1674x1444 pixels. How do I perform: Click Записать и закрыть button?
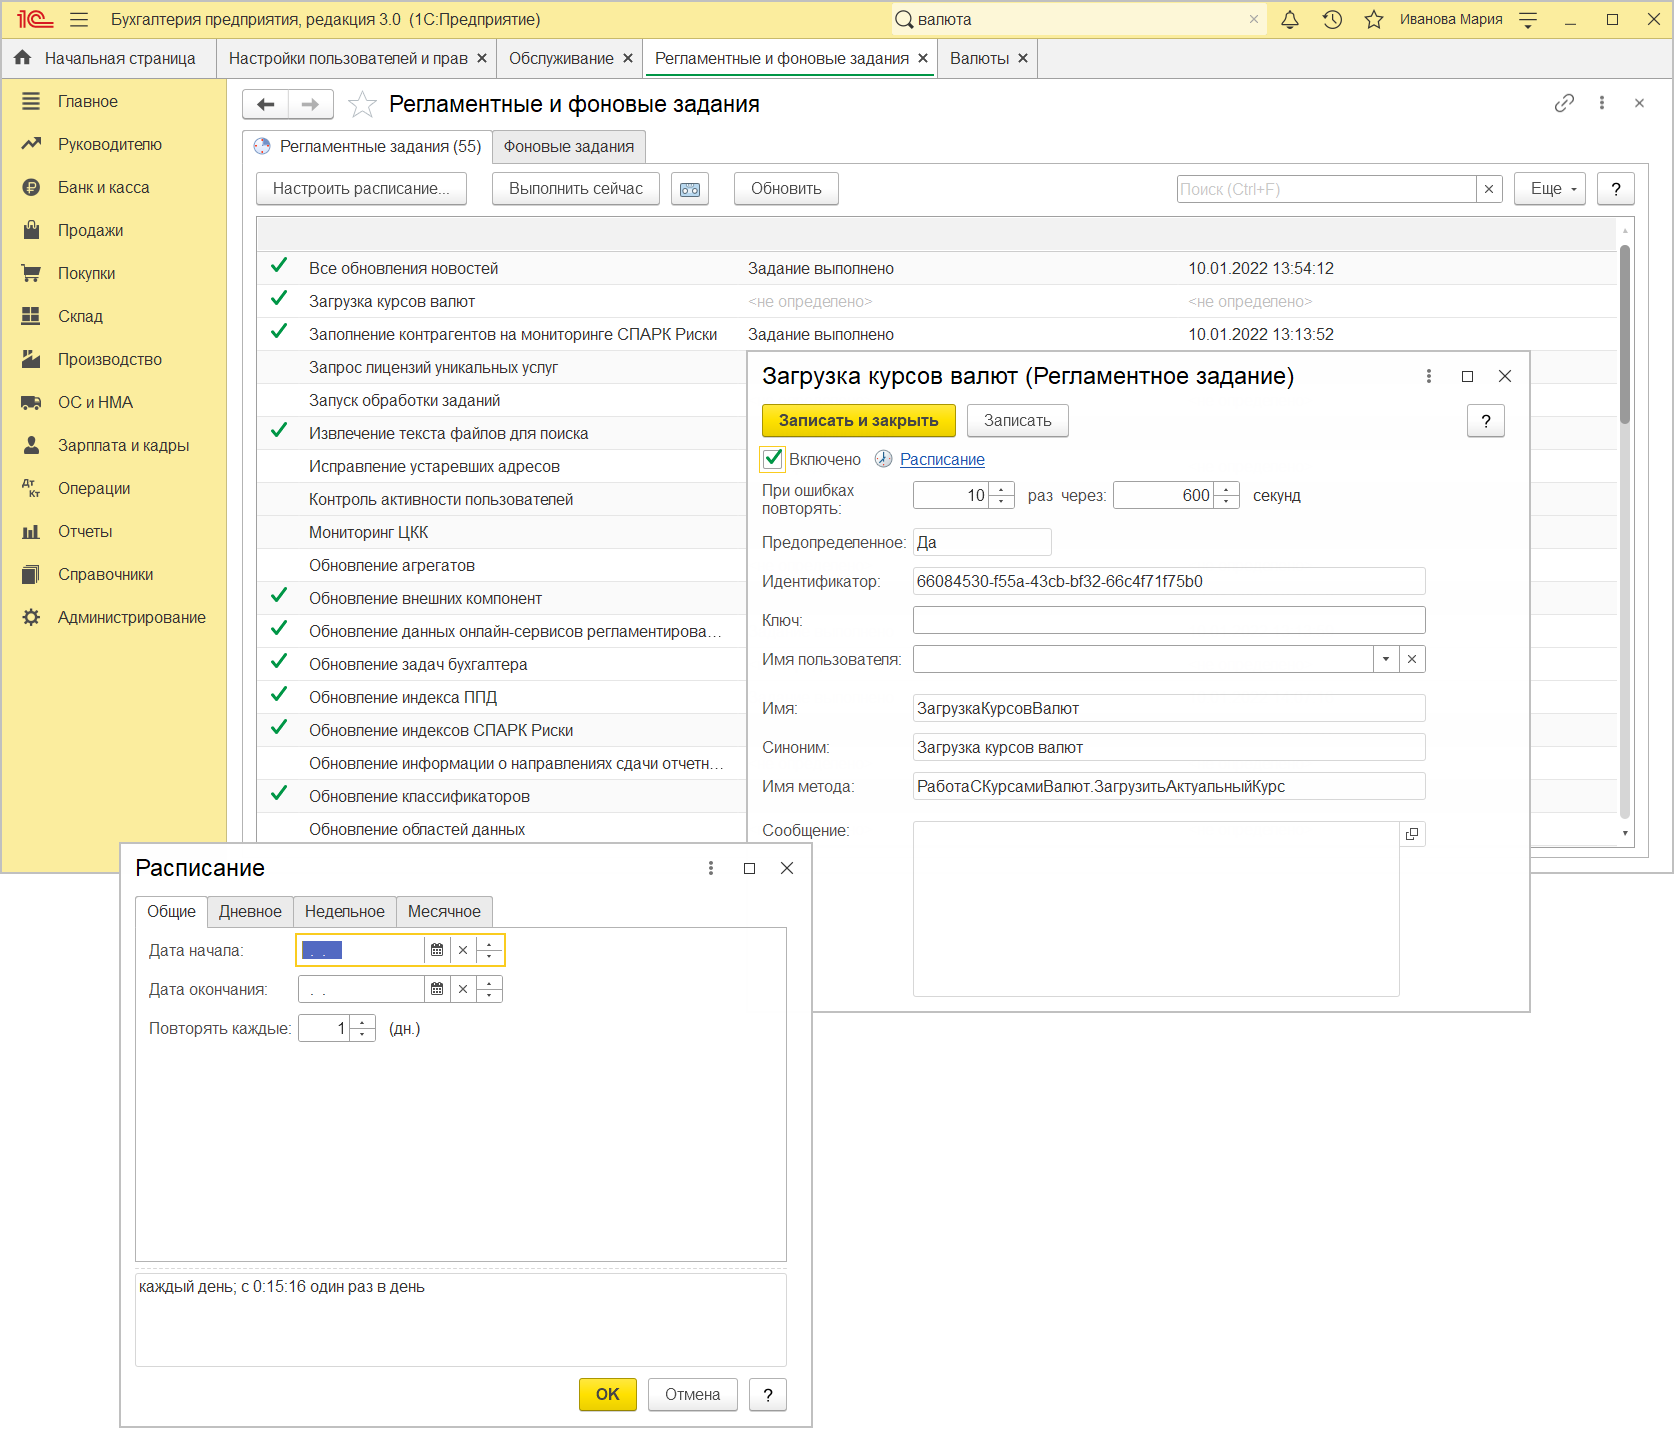pos(859,421)
